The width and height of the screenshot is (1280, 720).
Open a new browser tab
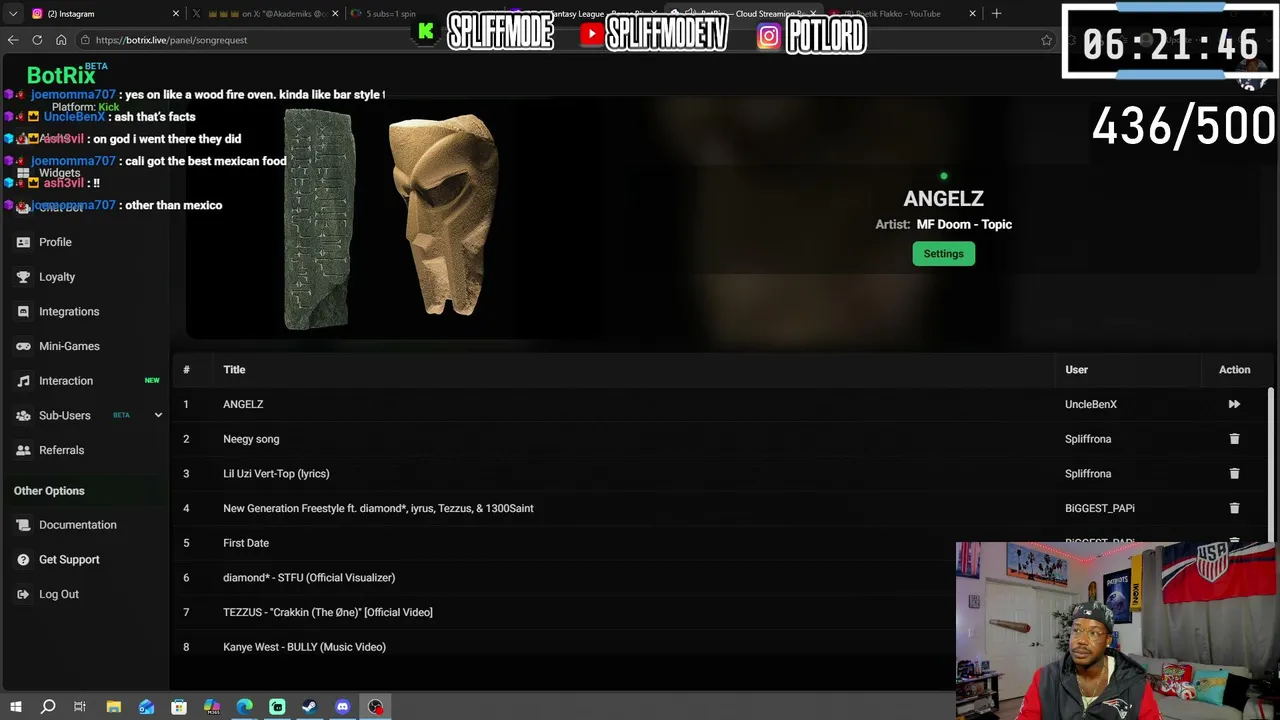point(996,14)
